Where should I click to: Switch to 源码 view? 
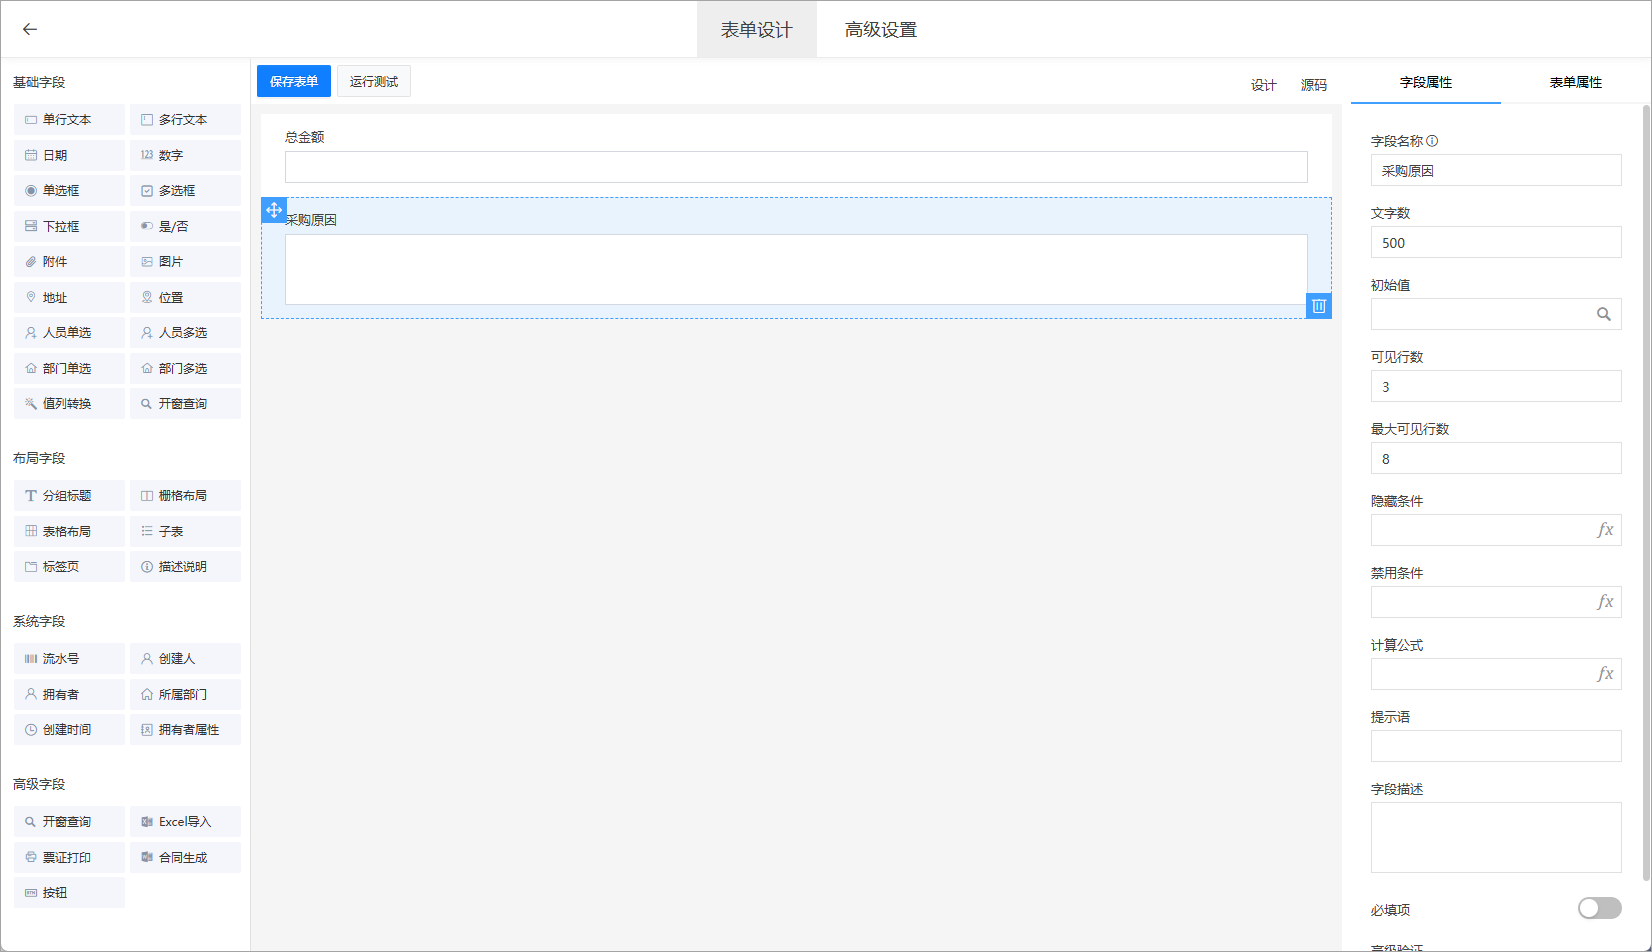(x=1313, y=85)
